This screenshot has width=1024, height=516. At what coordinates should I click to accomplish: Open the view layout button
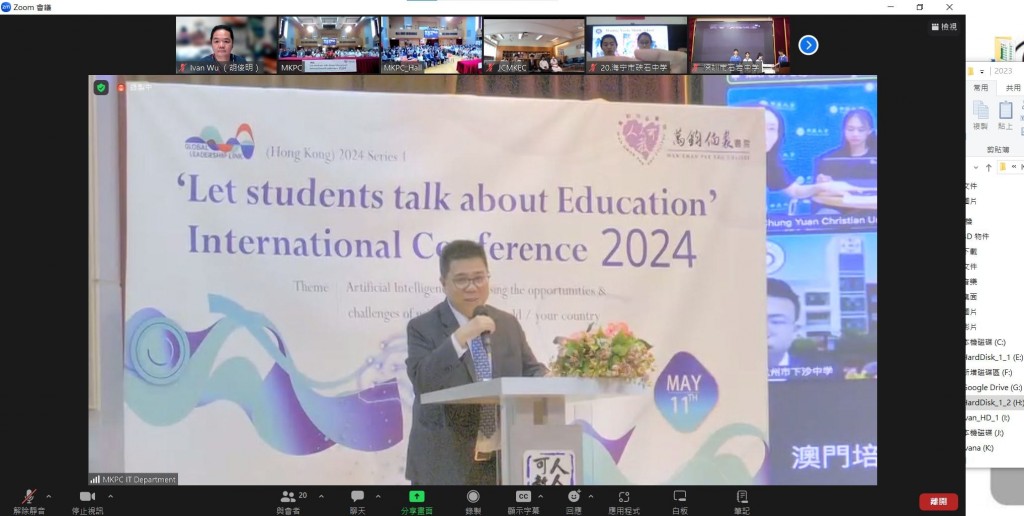(x=942, y=27)
